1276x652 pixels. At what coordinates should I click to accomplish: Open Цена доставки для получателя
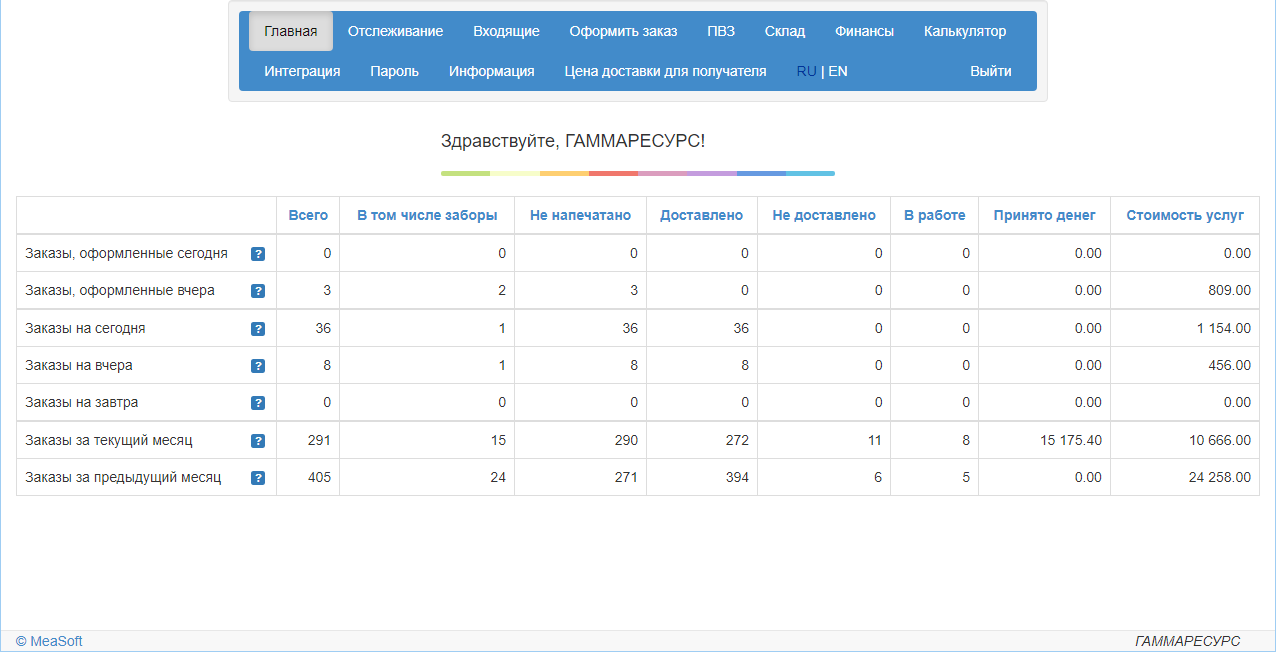click(x=665, y=71)
